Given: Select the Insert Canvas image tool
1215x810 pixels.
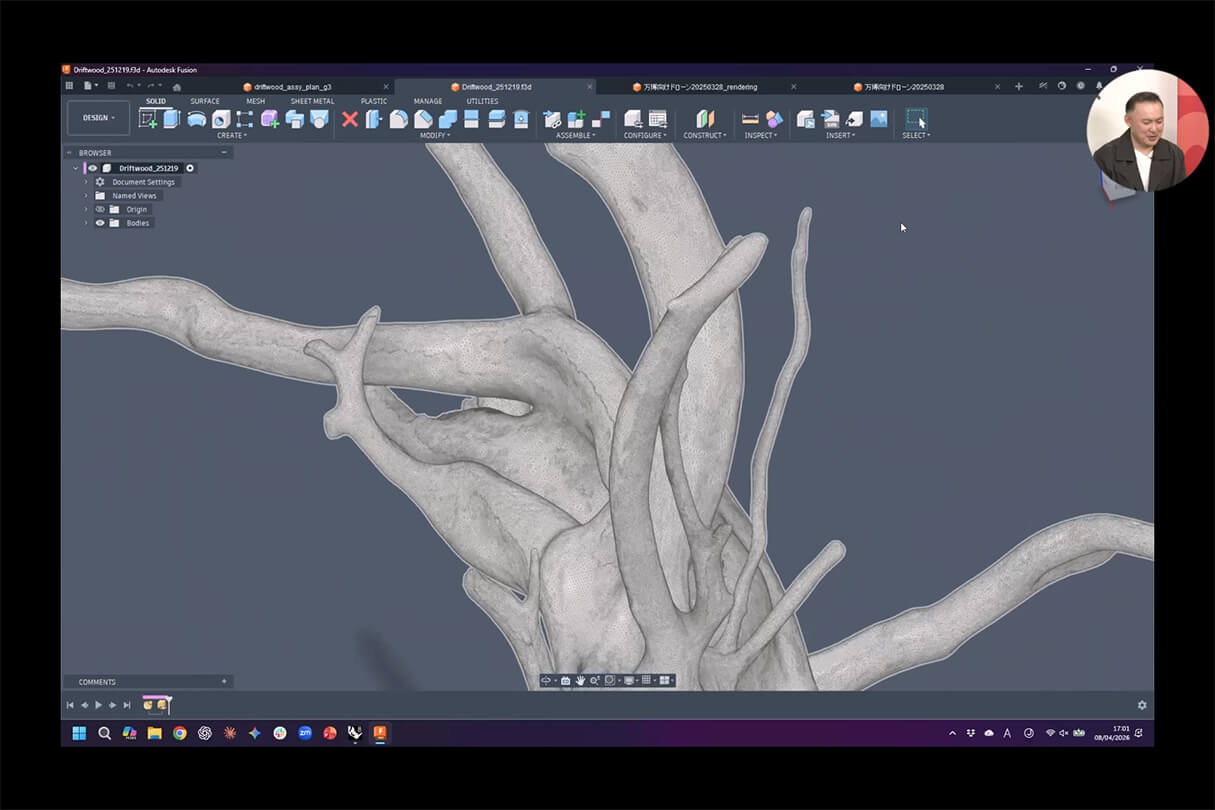Looking at the screenshot, I should tap(879, 118).
